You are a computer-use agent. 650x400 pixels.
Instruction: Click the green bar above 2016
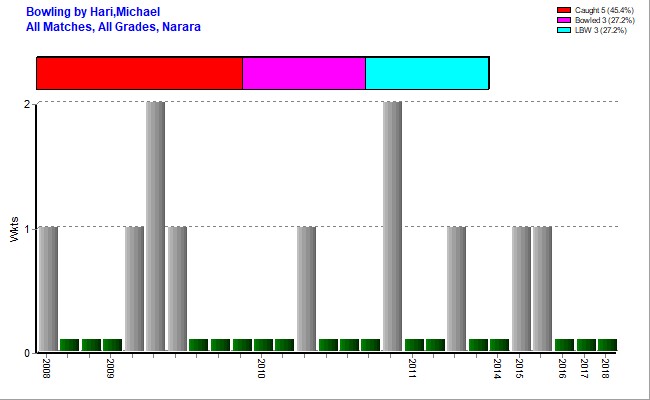click(x=565, y=345)
